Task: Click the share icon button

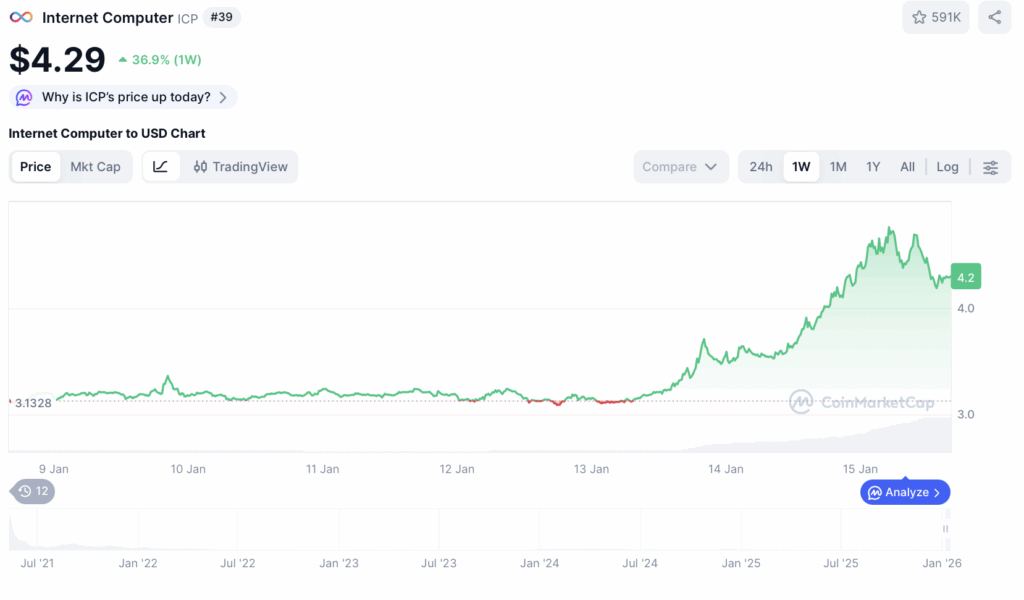Action: point(994,18)
